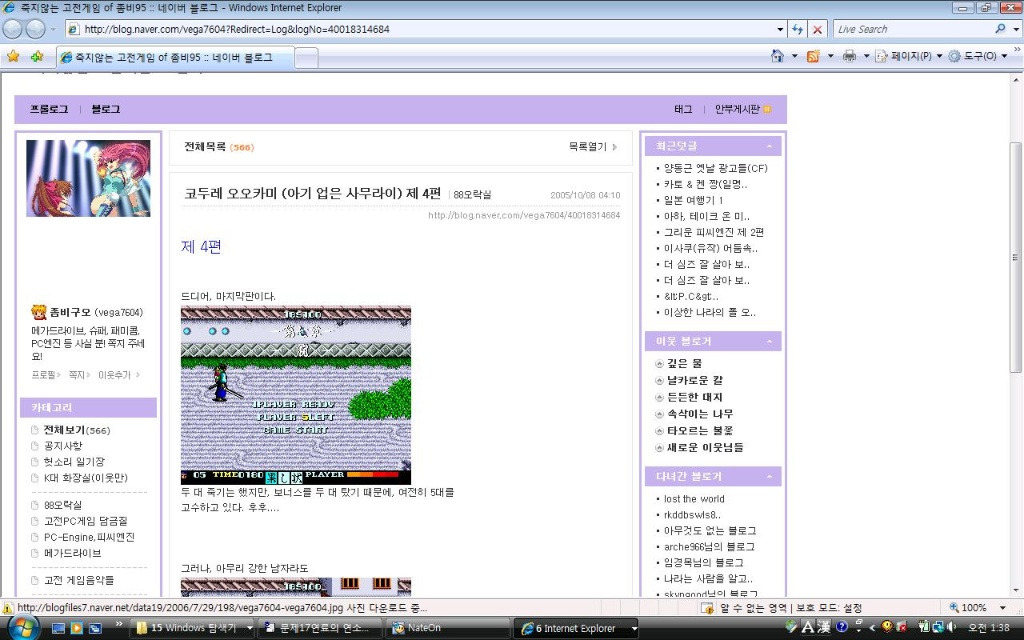Viewport: 1024px width, 640px height.
Task: Open the RSS feeds icon
Action: click(813, 56)
